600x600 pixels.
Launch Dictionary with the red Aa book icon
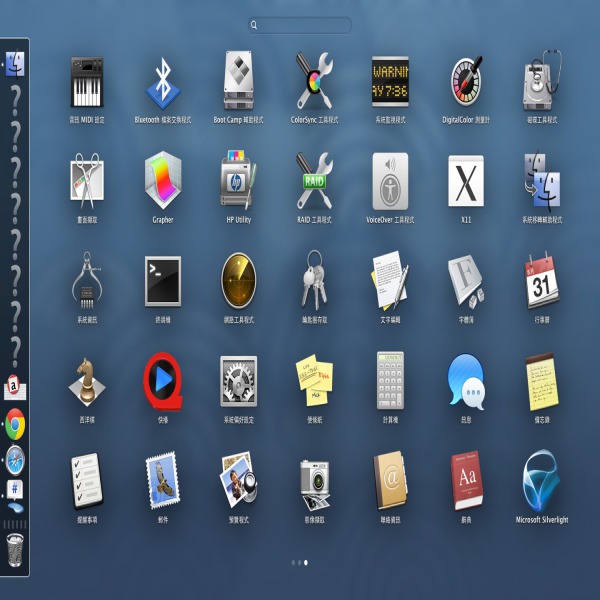click(466, 481)
